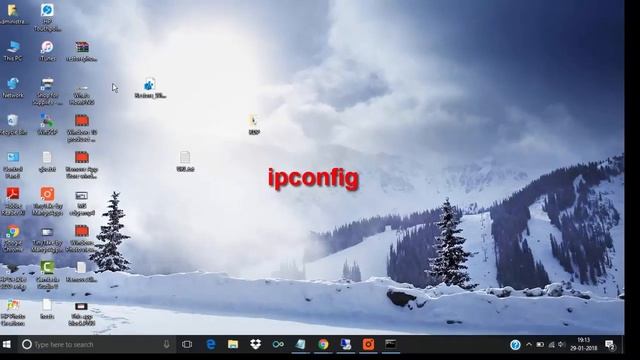The height and width of the screenshot is (360, 640).
Task: Launch Camtasia Studio 8 desktop shortcut
Action: click(x=47, y=275)
